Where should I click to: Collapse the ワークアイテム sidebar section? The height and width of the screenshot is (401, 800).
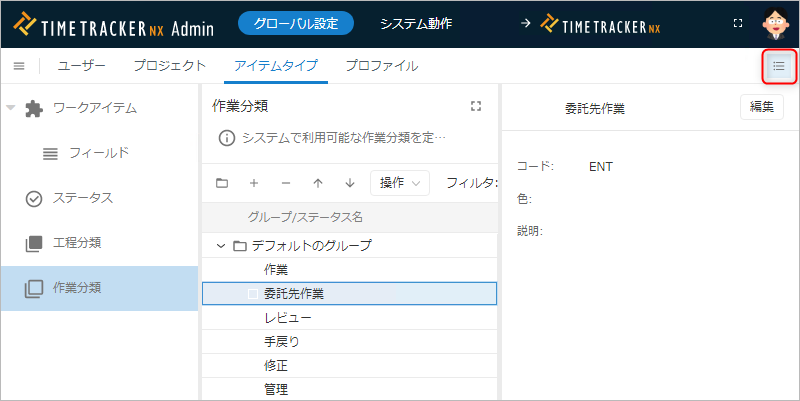pos(11,108)
